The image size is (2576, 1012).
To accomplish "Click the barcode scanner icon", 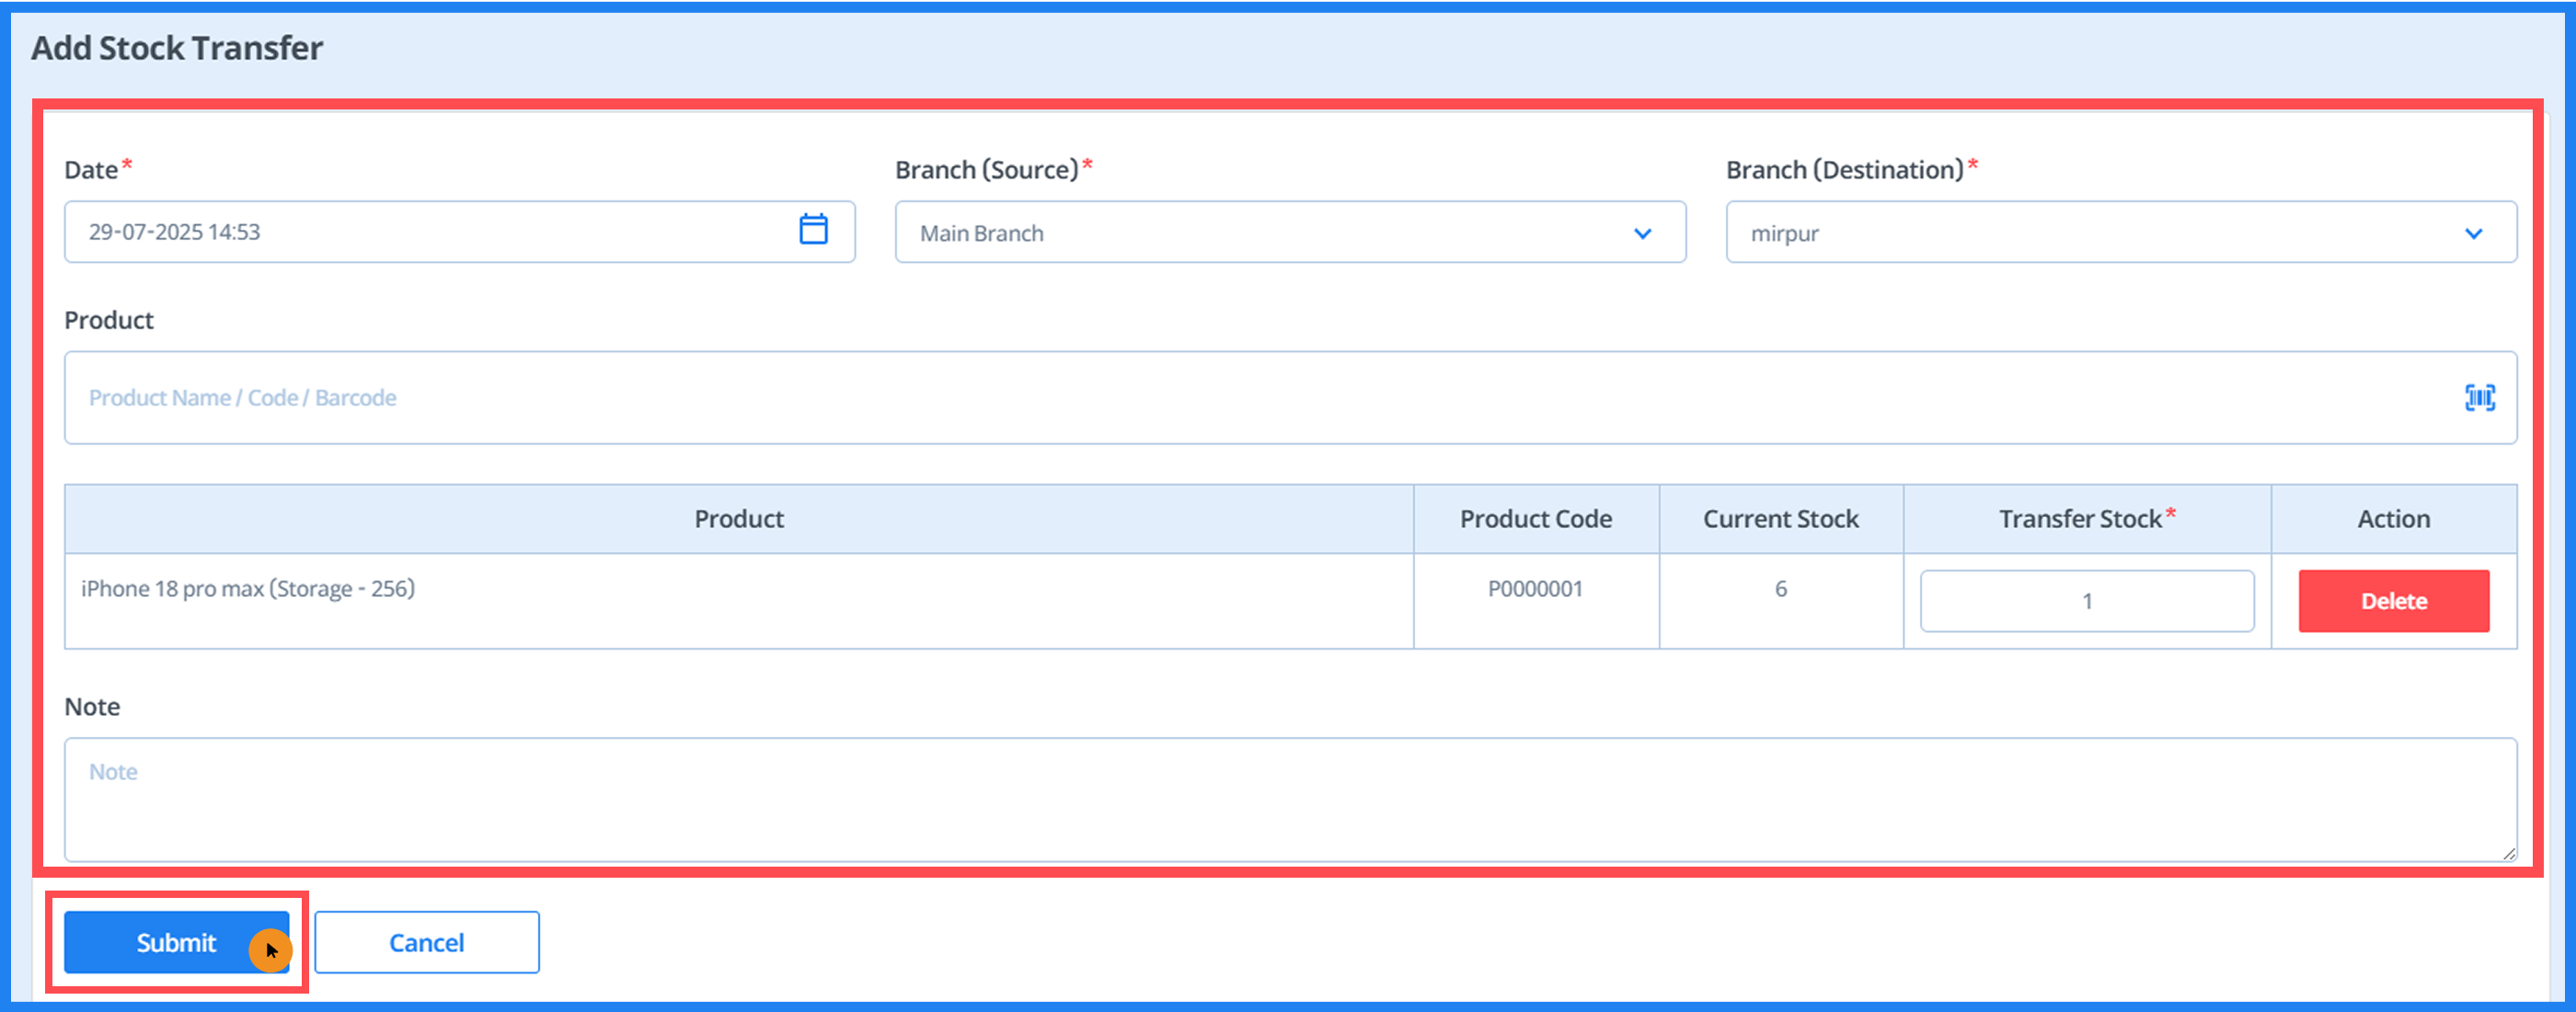I will click(x=2479, y=398).
